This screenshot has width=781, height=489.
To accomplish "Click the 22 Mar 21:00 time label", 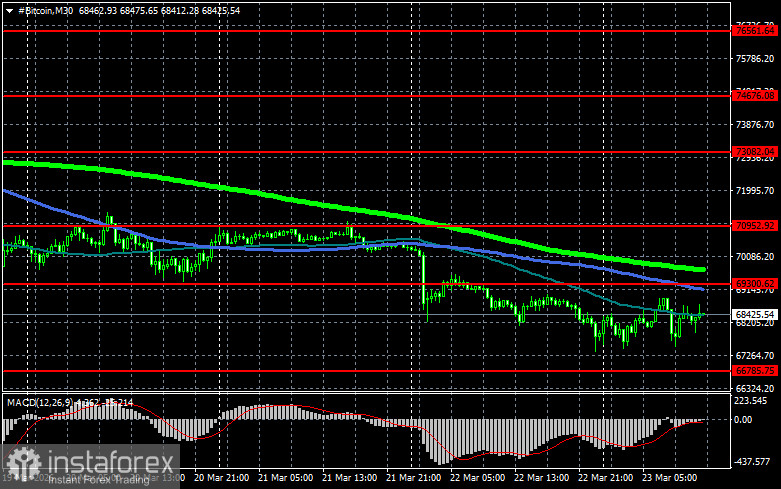I will [x=605, y=478].
